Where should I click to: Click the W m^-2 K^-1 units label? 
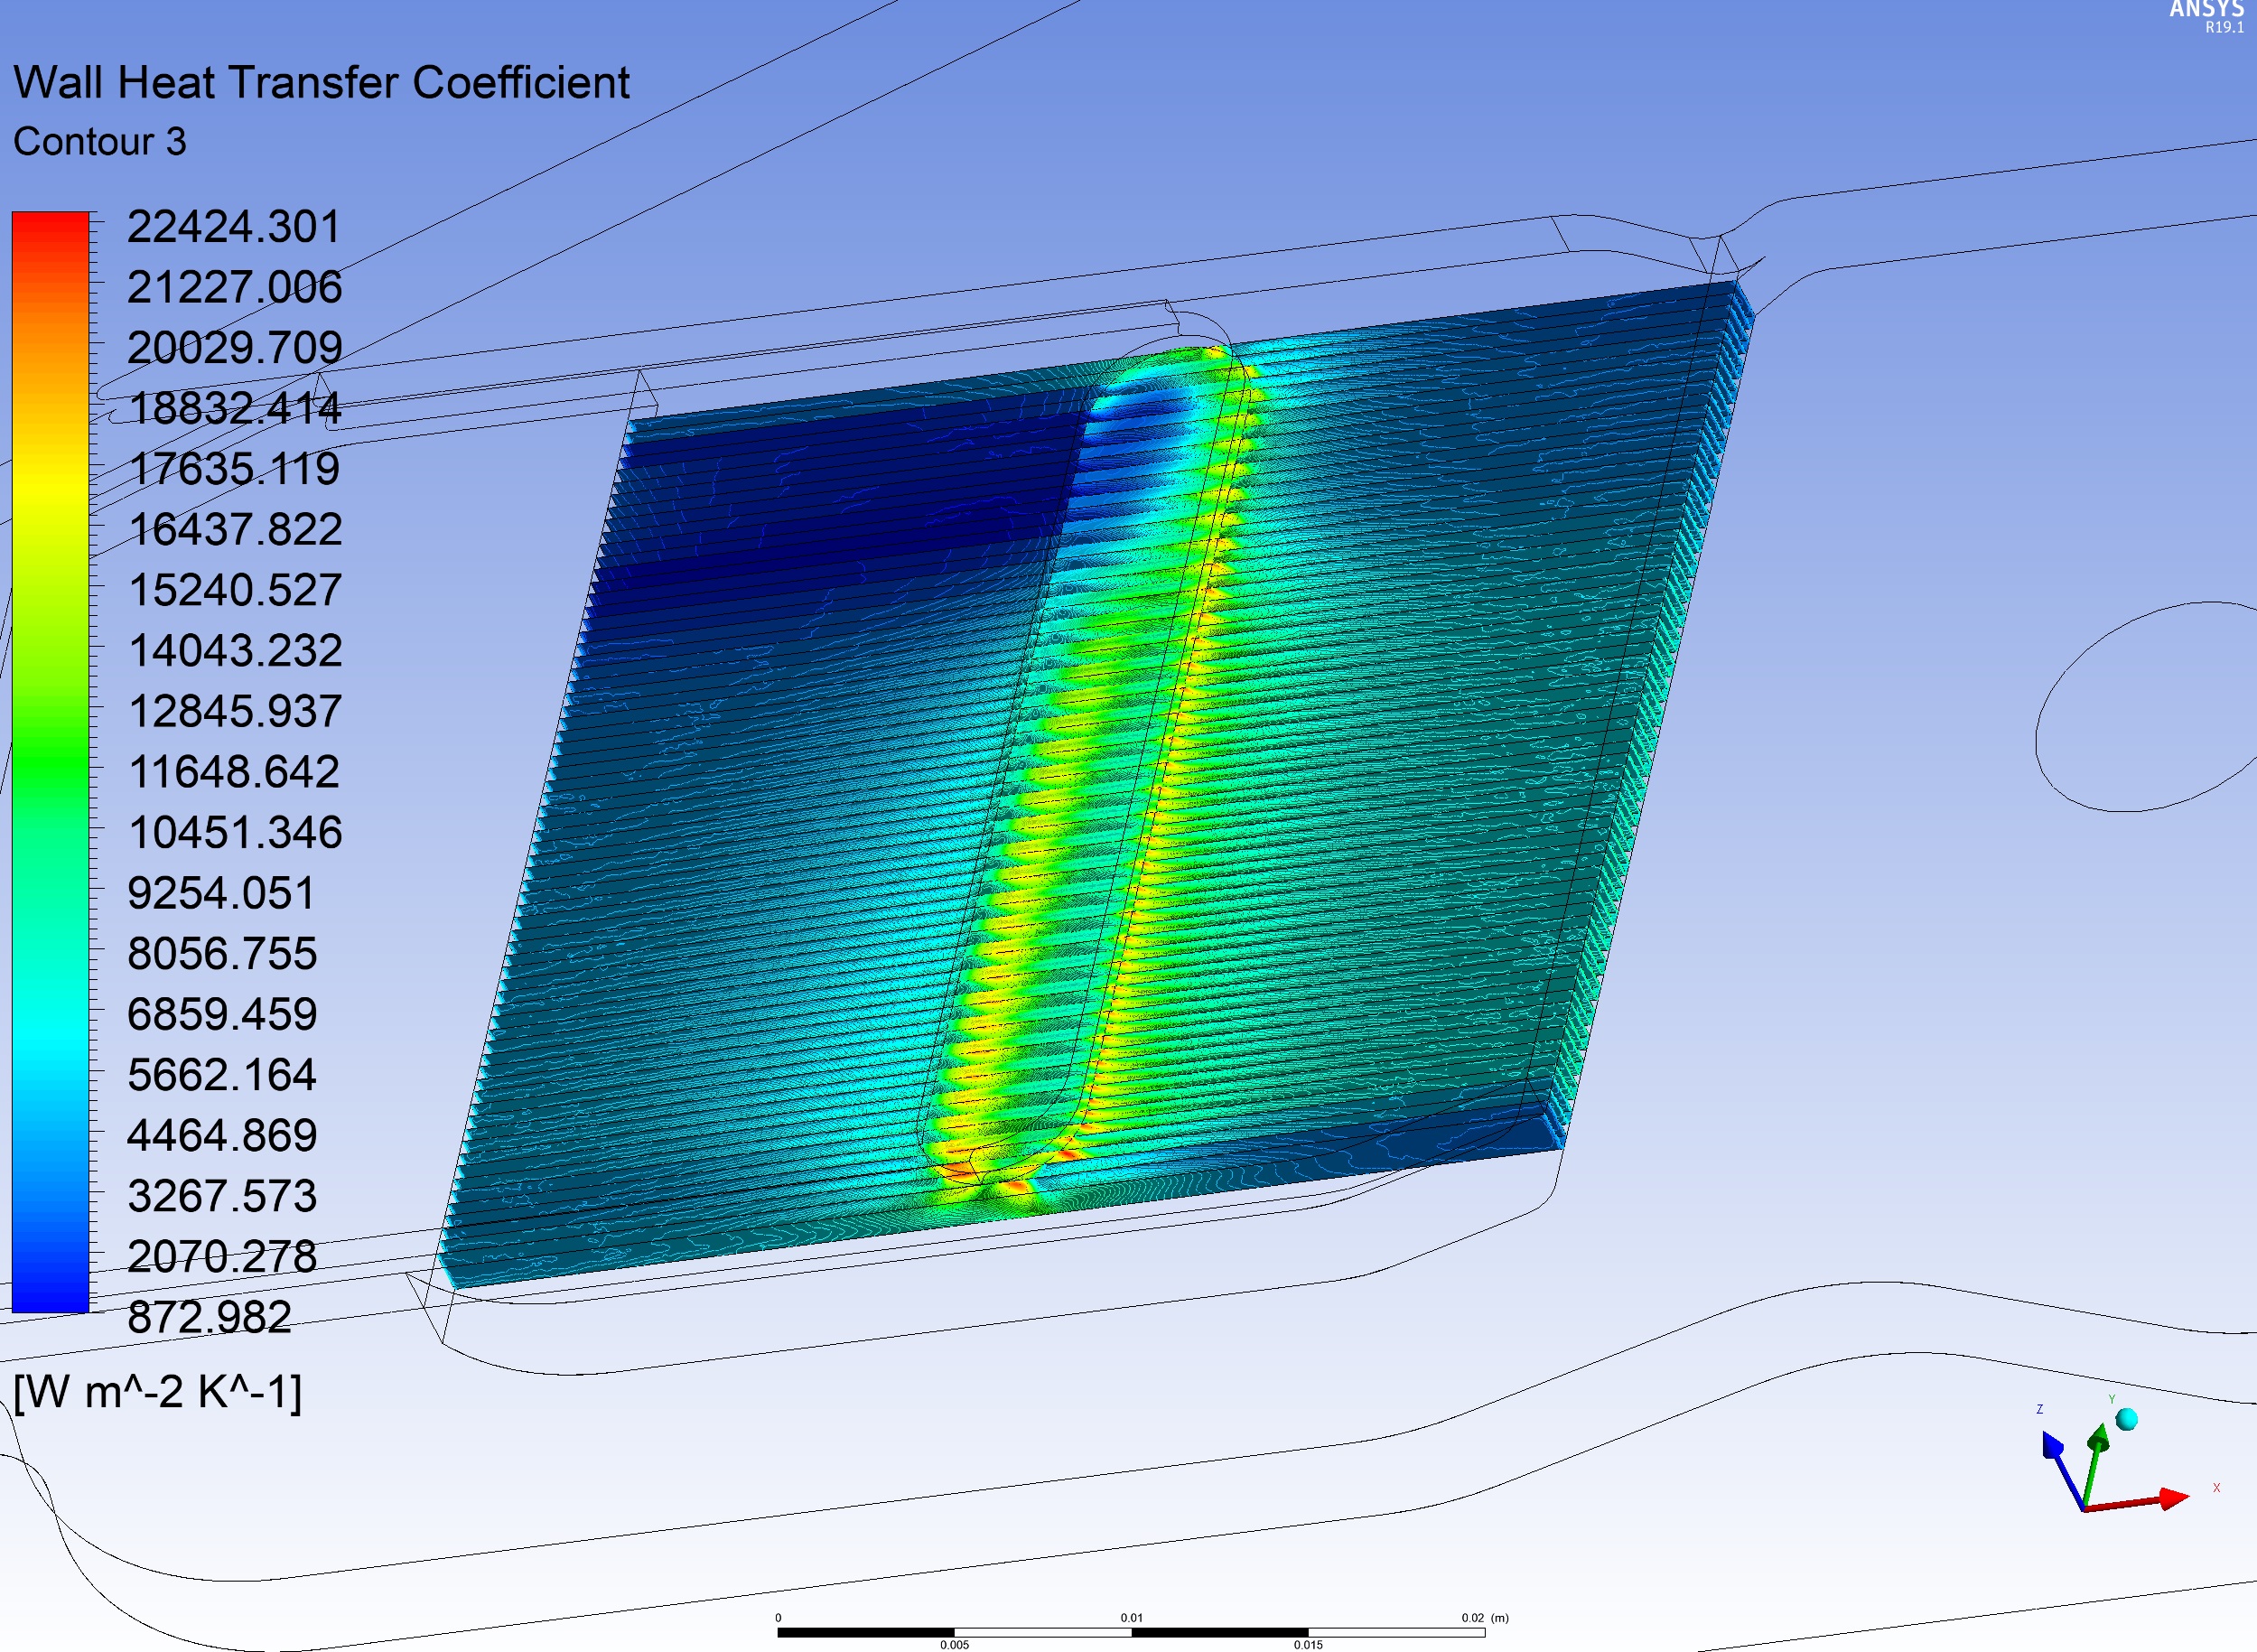pyautogui.click(x=157, y=1391)
